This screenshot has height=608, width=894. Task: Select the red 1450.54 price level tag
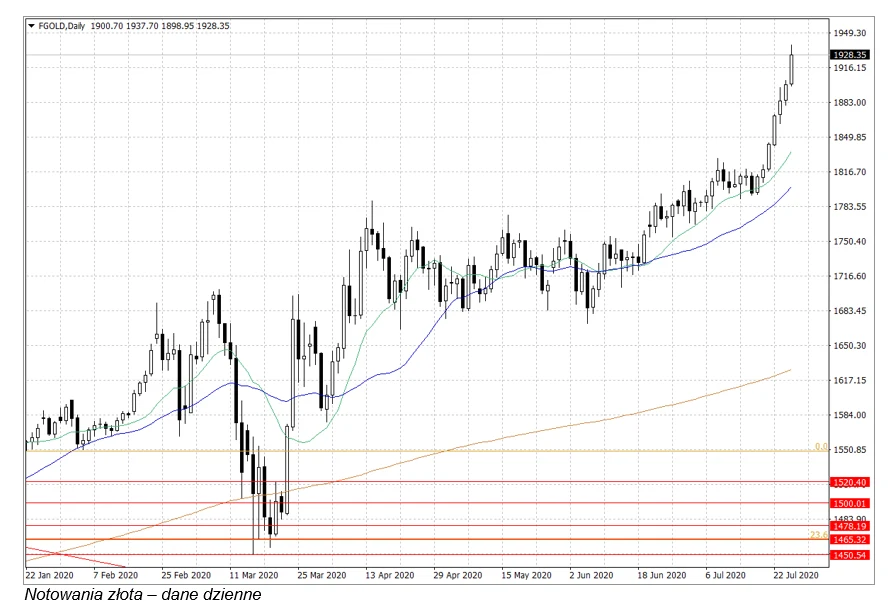point(849,555)
